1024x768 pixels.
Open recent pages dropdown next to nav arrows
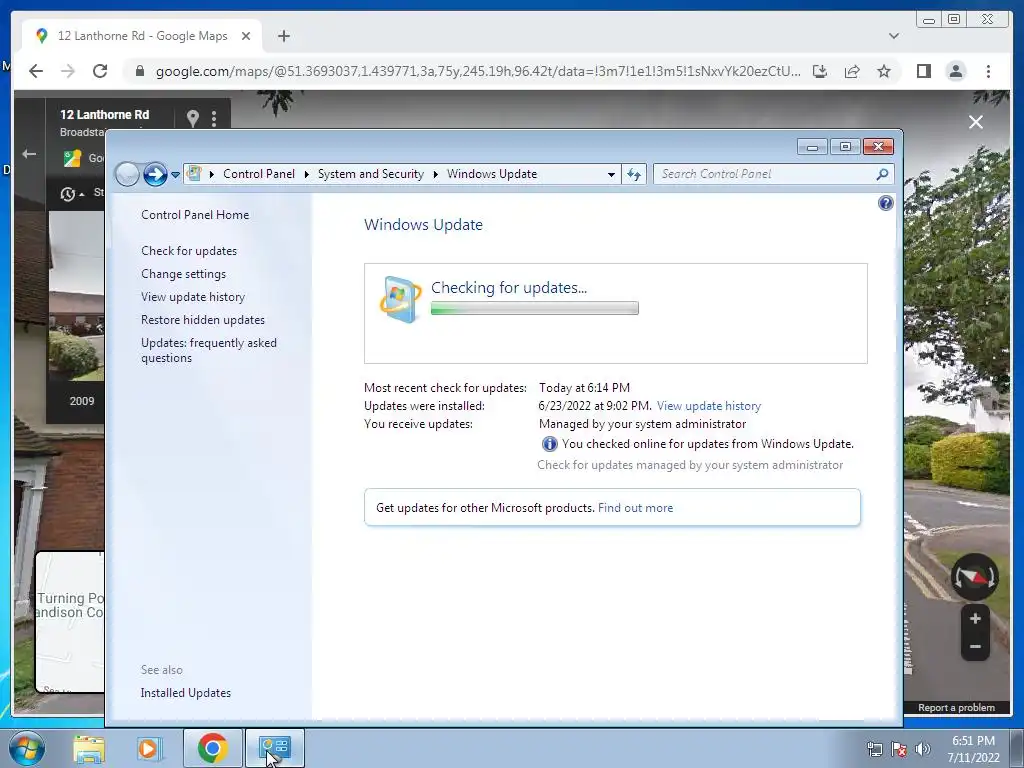pyautogui.click(x=175, y=174)
